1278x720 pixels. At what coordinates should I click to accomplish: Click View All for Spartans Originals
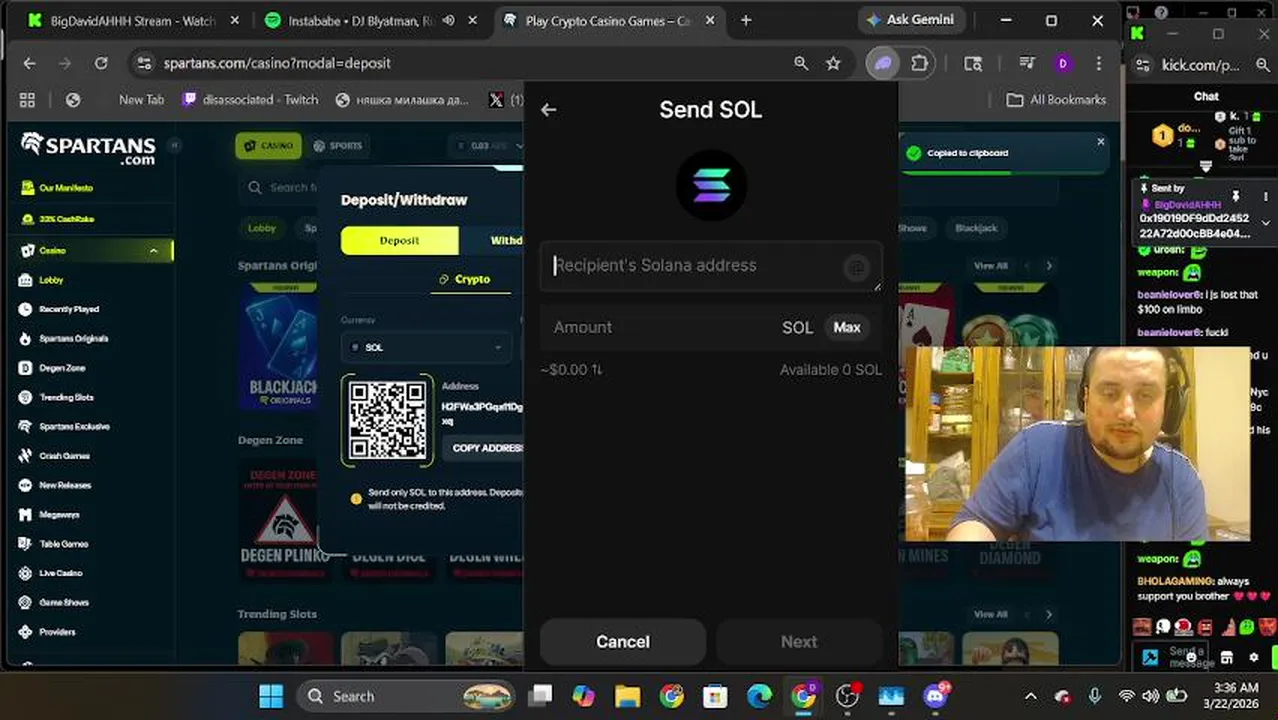tap(991, 266)
